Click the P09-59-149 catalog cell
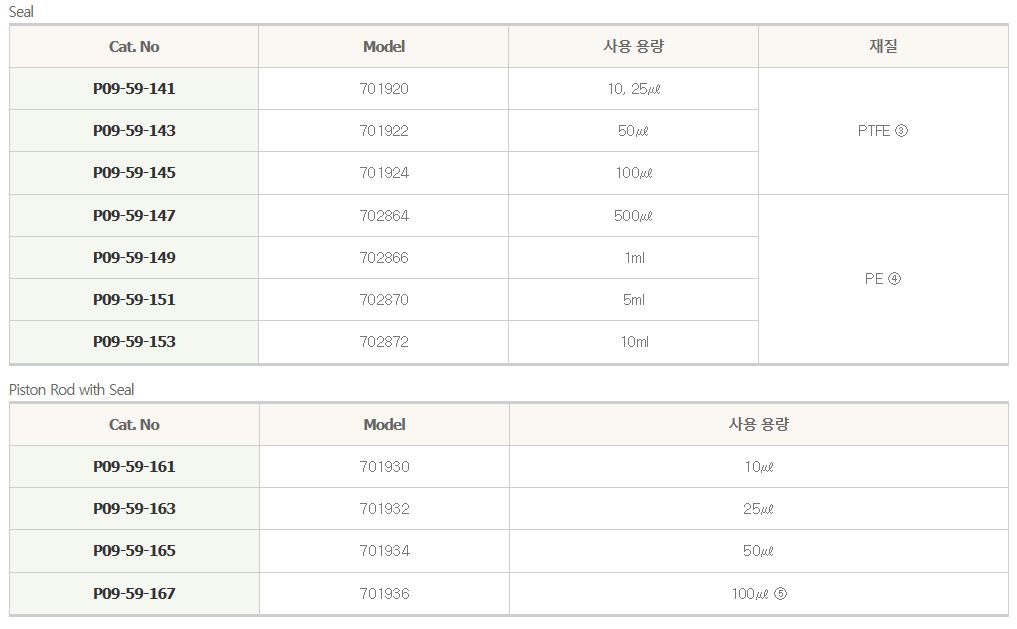Screen dimensions: 1017x629 point(134,258)
